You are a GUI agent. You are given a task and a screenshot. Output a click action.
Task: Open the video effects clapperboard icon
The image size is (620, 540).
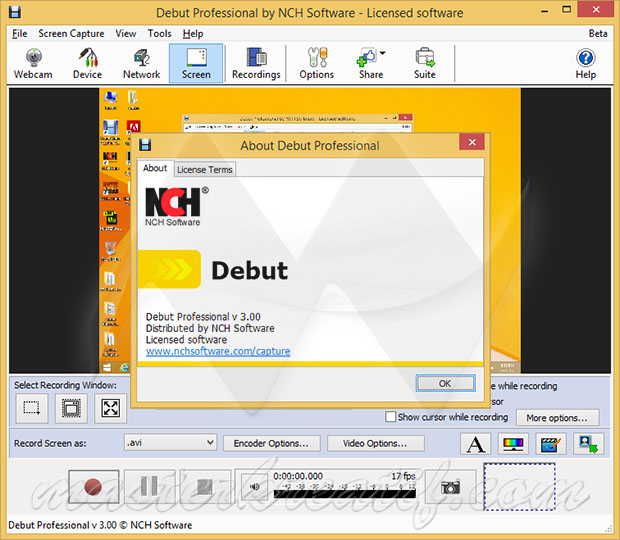point(550,444)
